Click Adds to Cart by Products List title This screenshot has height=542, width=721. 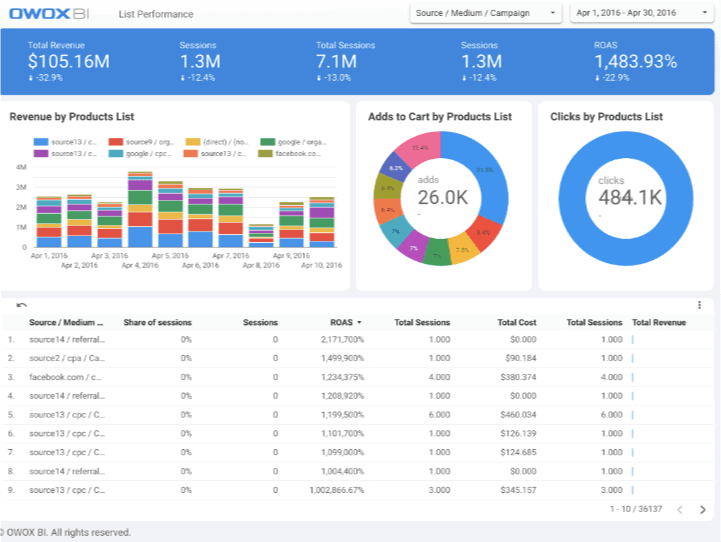pos(440,117)
